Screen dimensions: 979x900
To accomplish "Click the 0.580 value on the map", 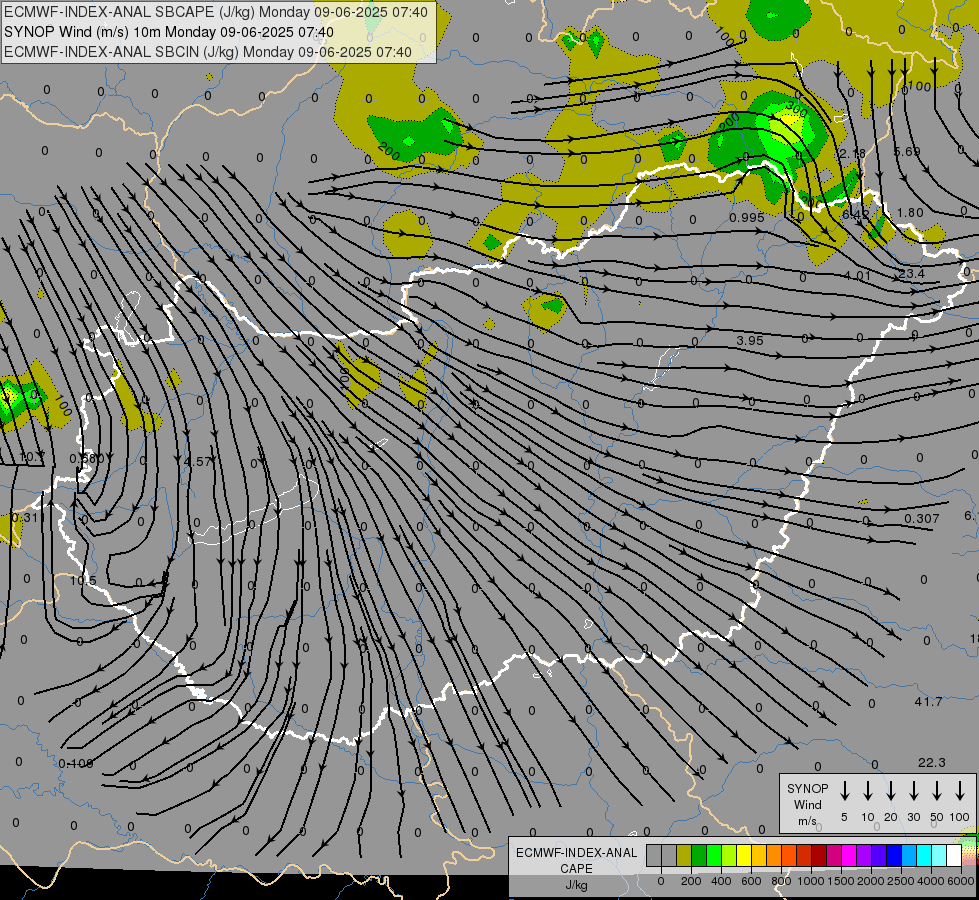I will coord(87,459).
